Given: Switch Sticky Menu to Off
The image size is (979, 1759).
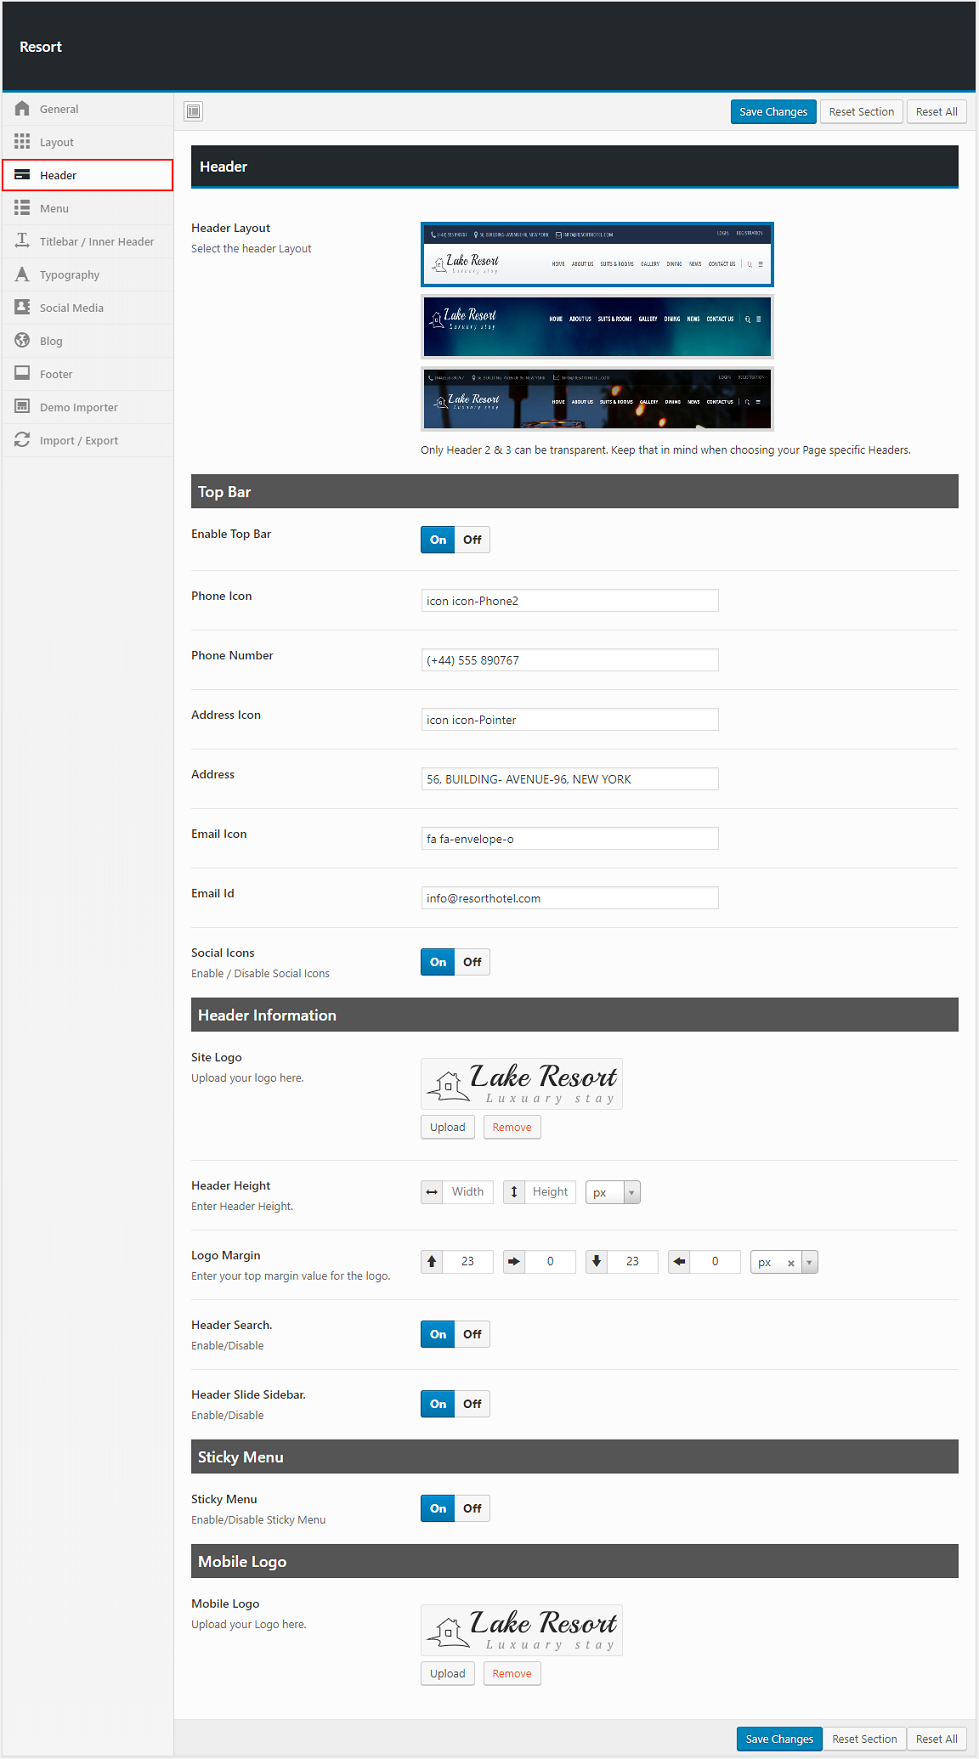Looking at the screenshot, I should [x=472, y=1508].
